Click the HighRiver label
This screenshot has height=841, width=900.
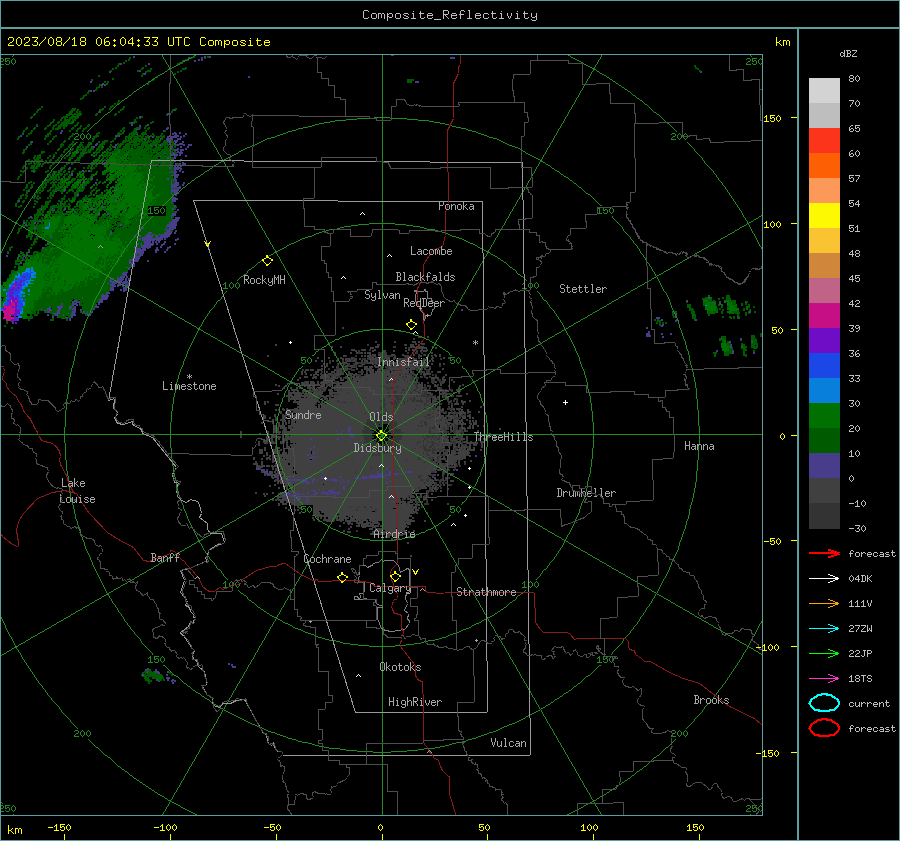[x=415, y=702]
